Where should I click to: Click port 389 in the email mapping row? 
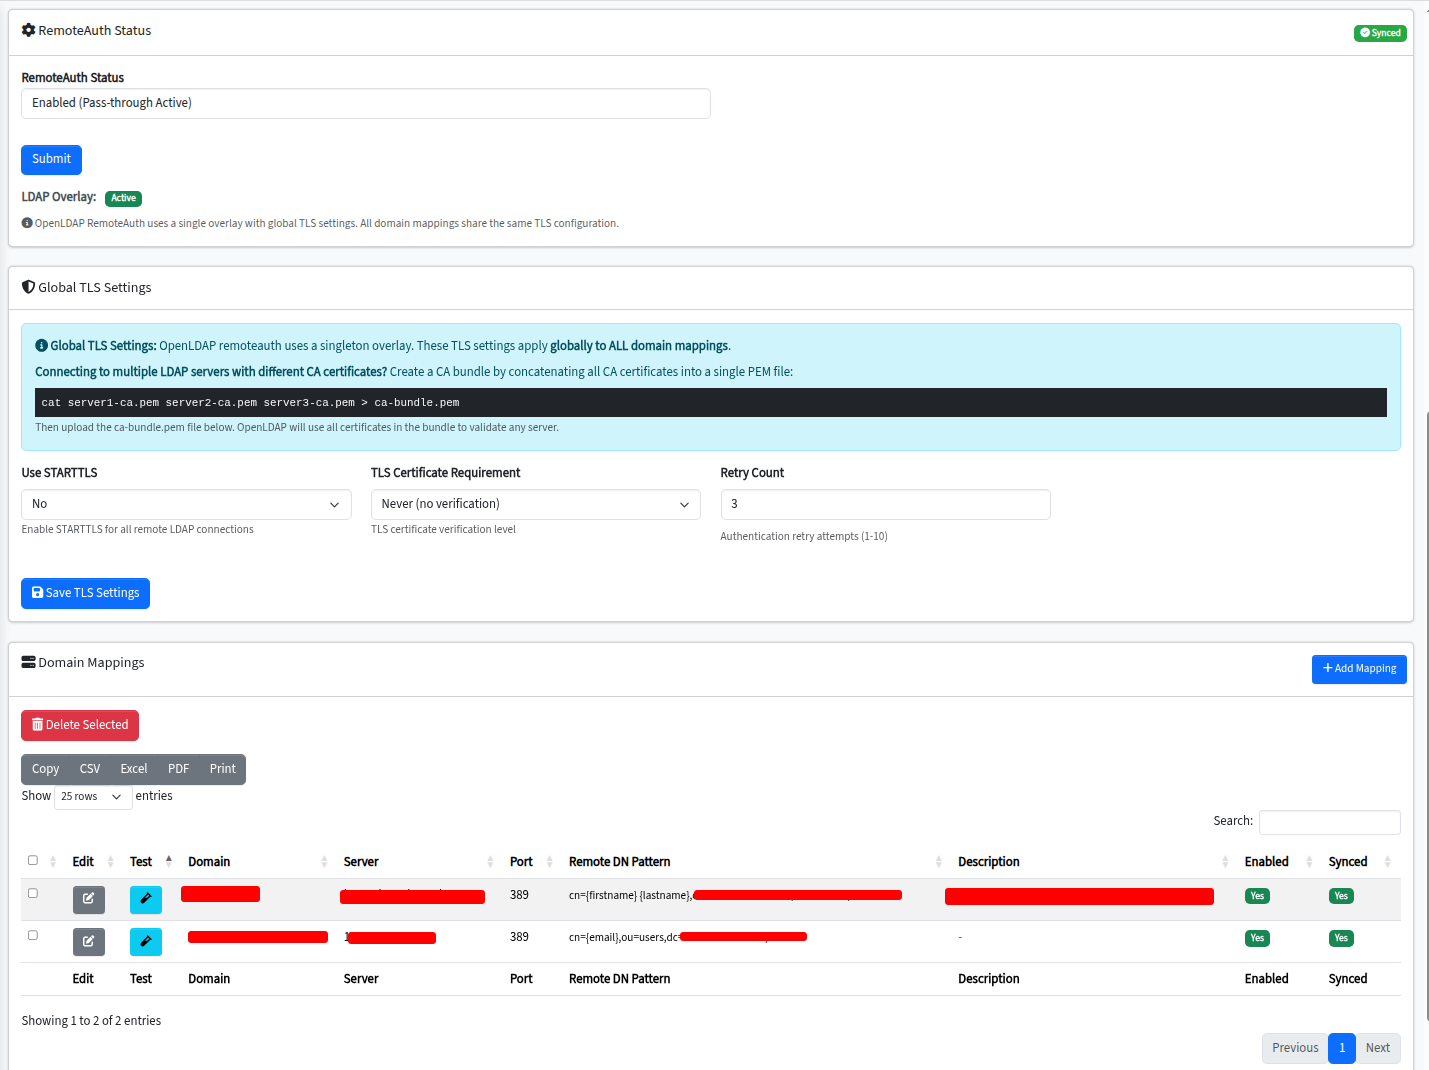pos(519,937)
